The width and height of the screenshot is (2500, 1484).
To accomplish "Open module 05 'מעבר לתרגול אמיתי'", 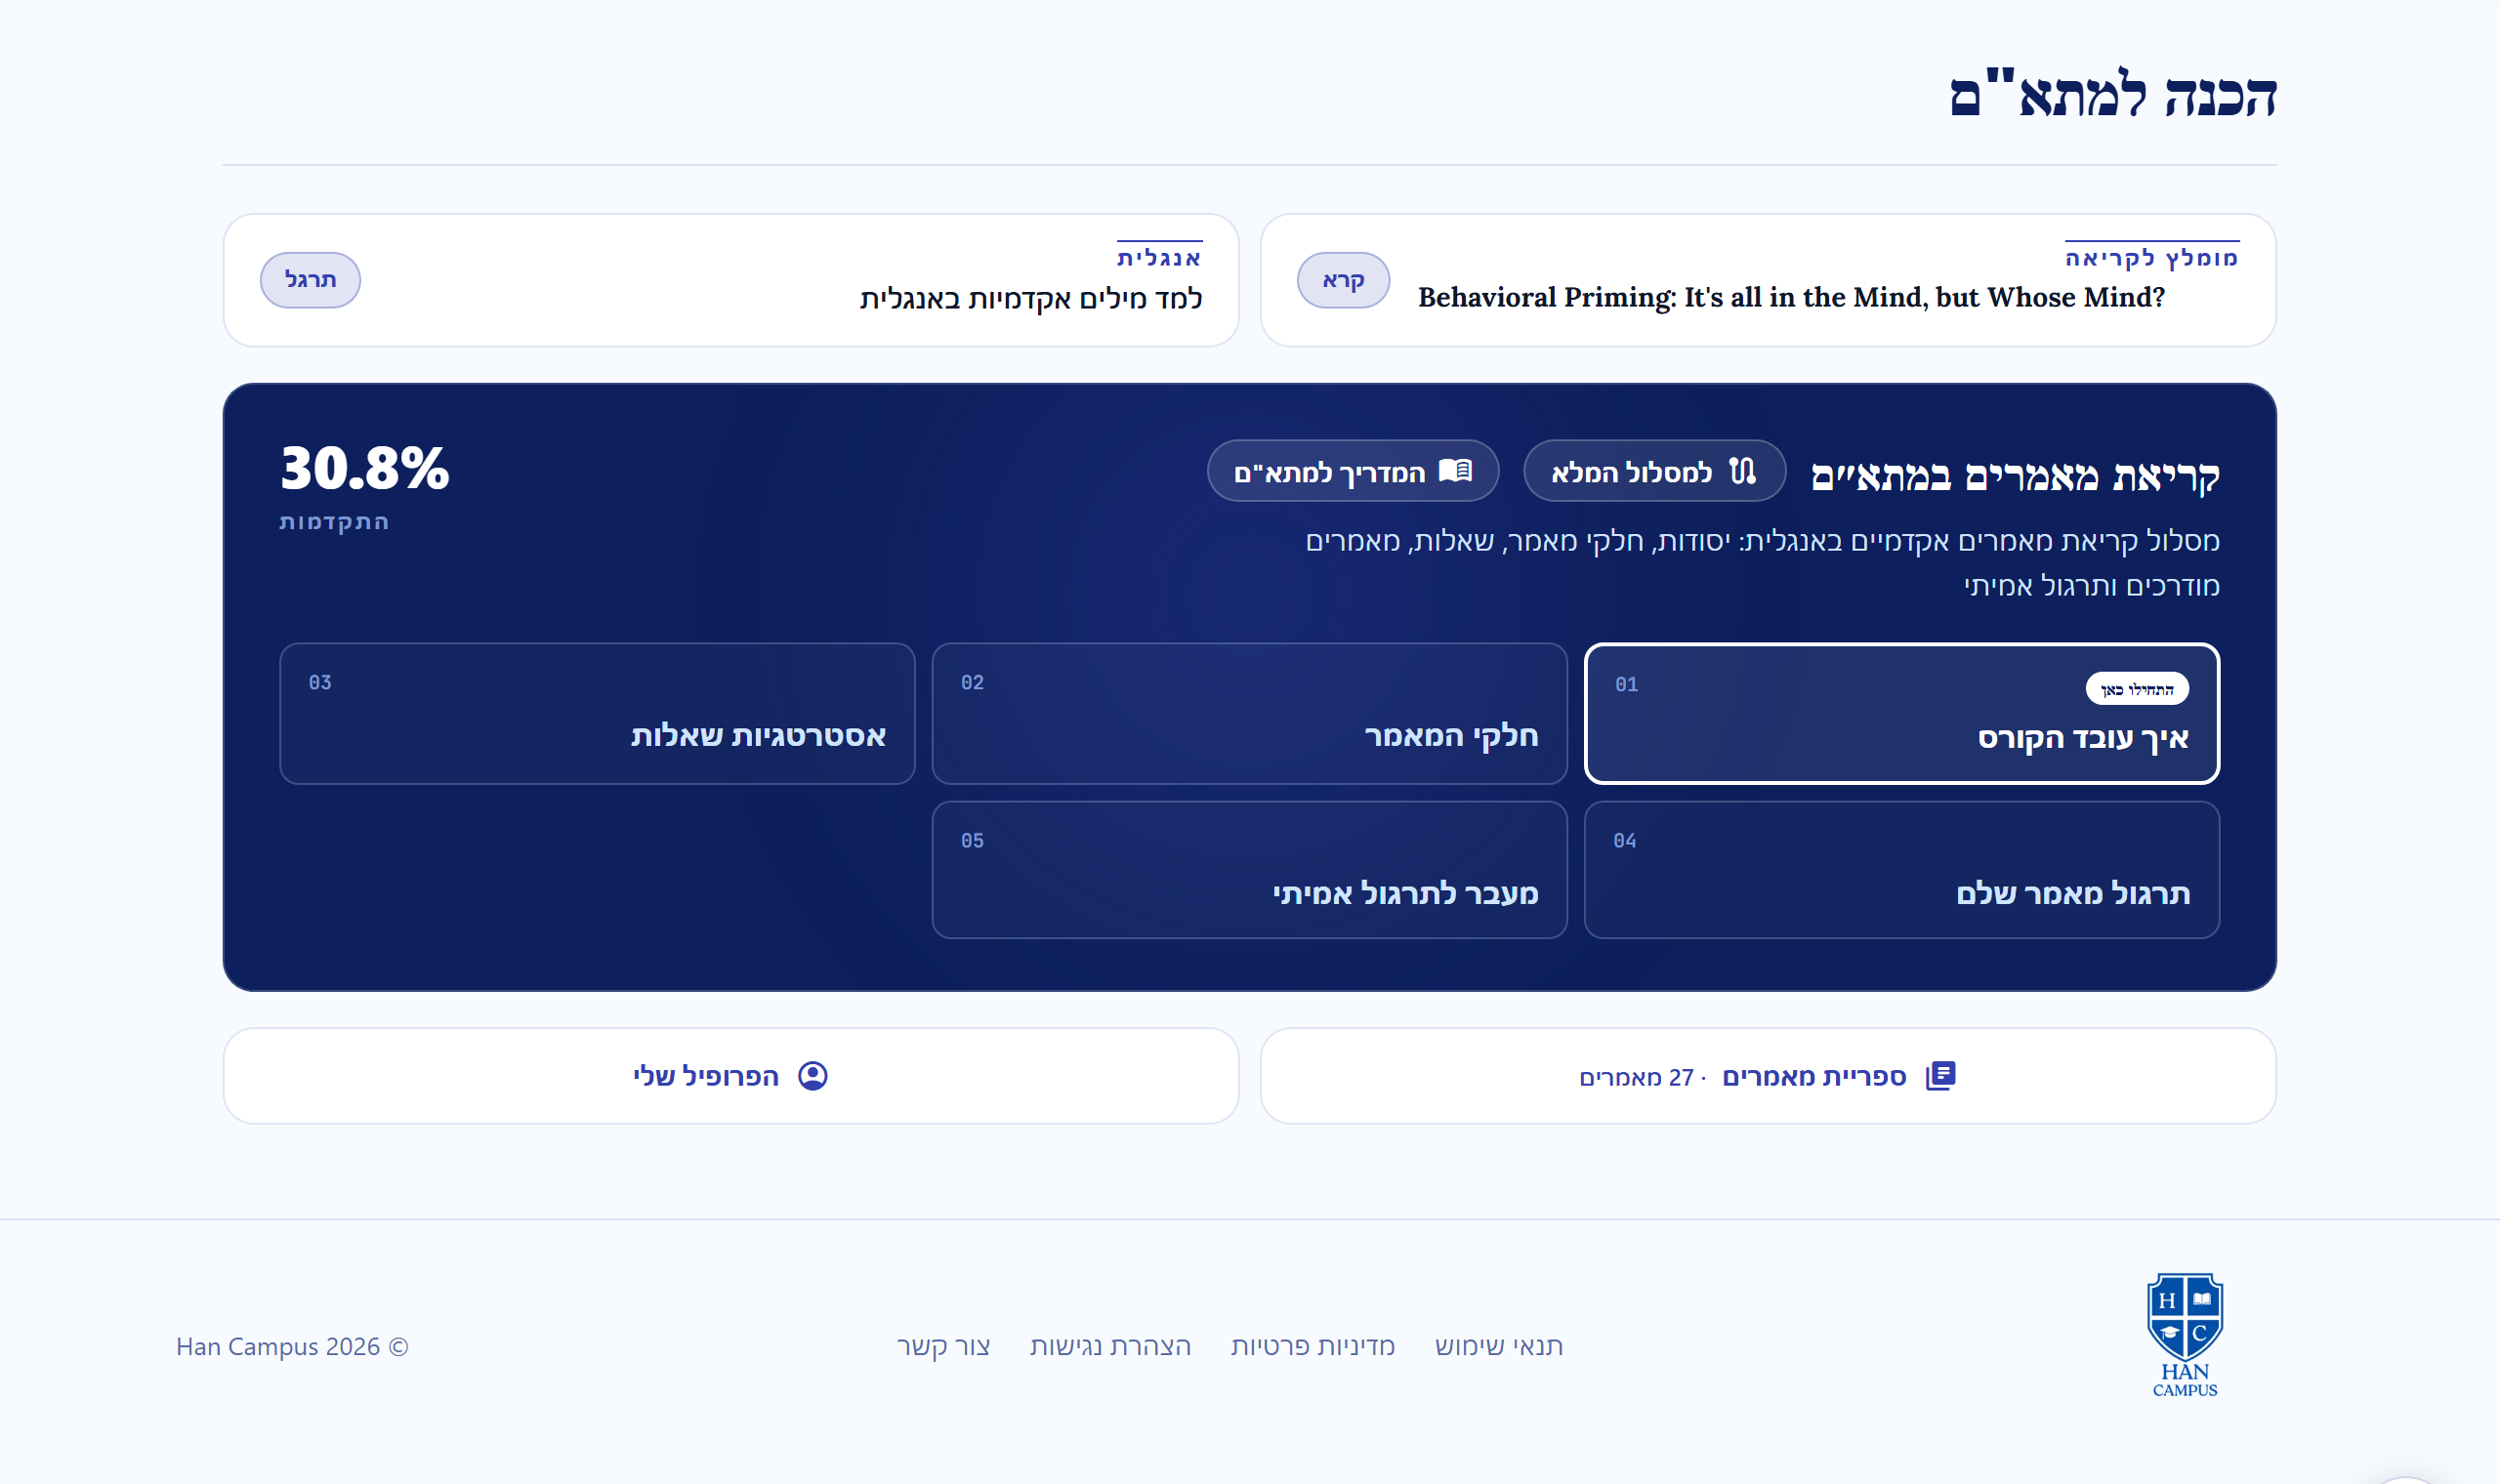I will pos(1249,869).
